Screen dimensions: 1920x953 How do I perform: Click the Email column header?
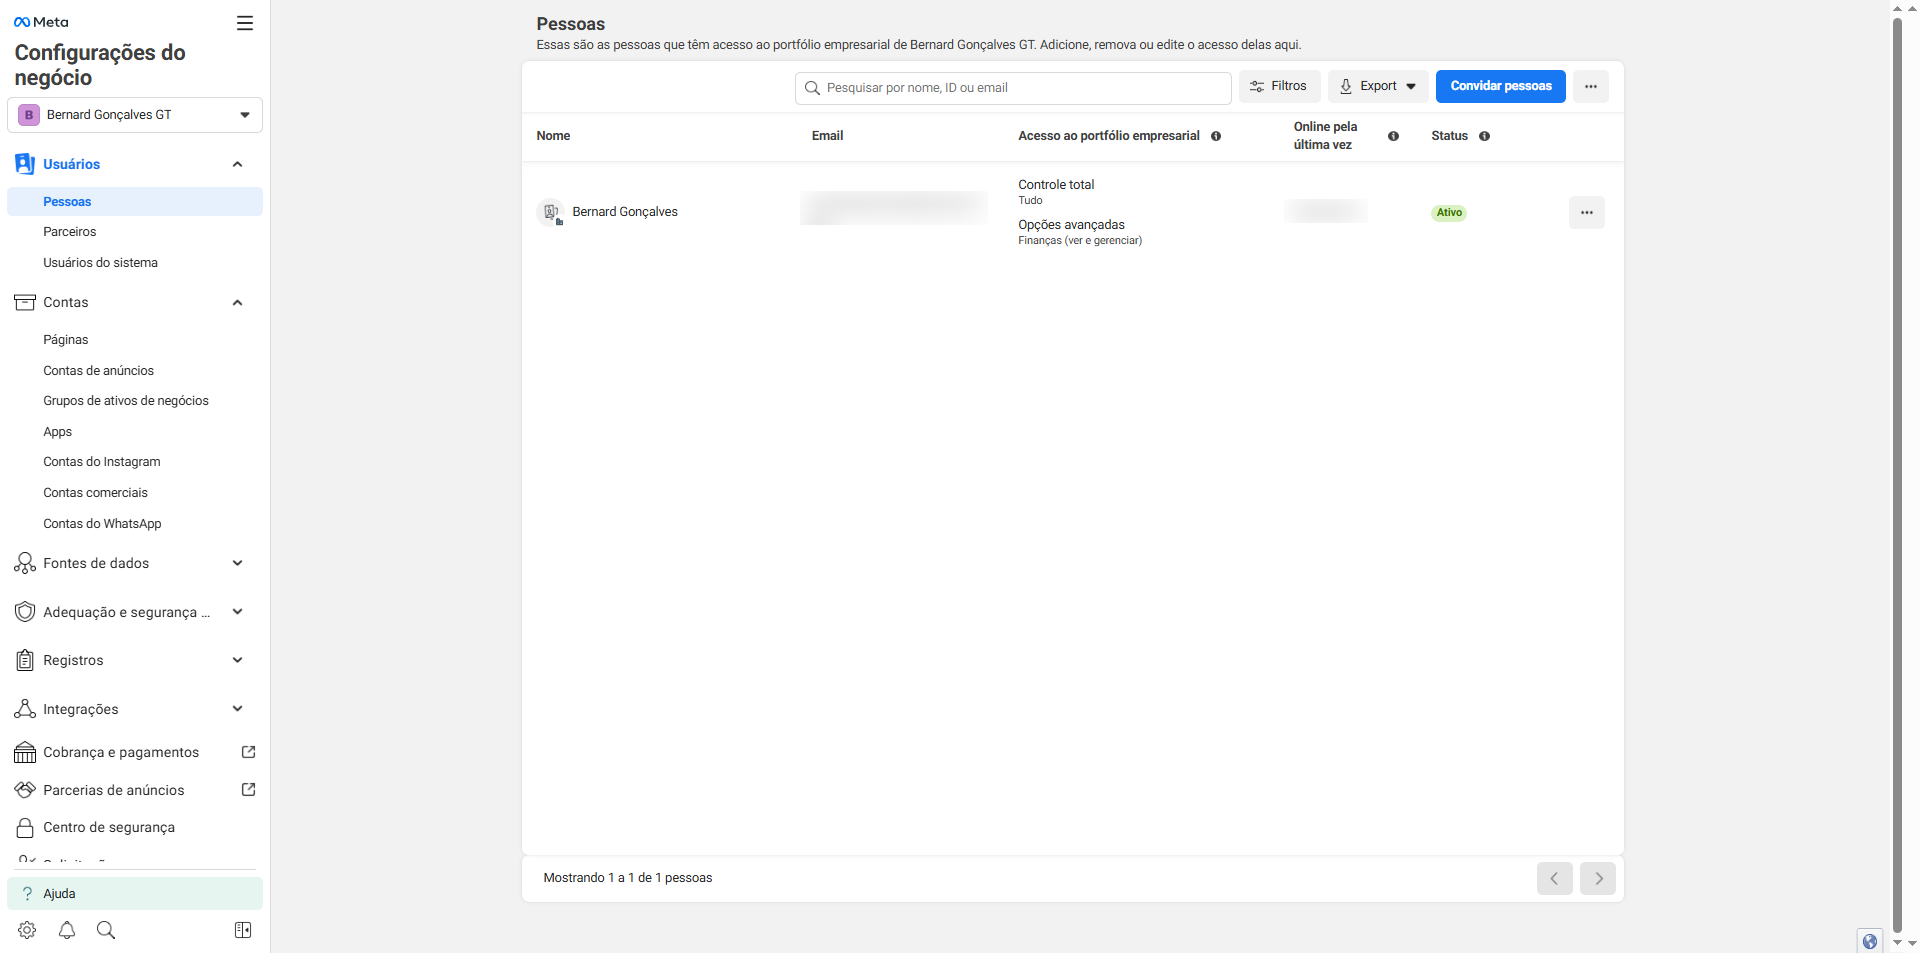pyautogui.click(x=827, y=136)
